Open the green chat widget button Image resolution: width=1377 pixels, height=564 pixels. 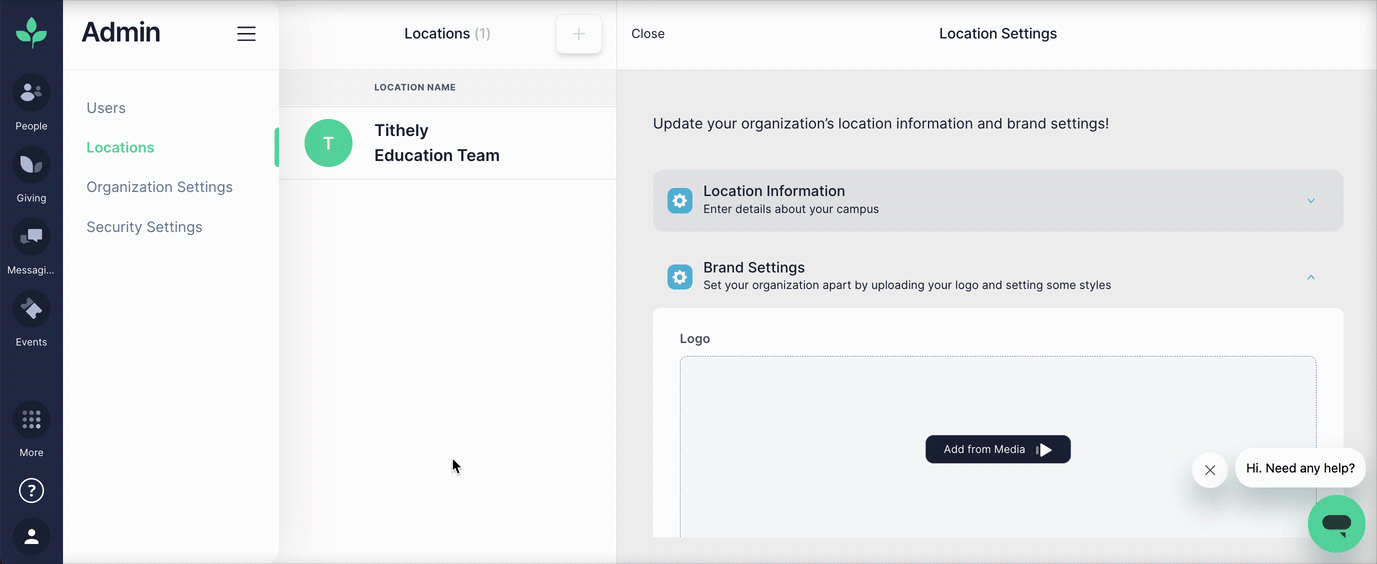1336,523
